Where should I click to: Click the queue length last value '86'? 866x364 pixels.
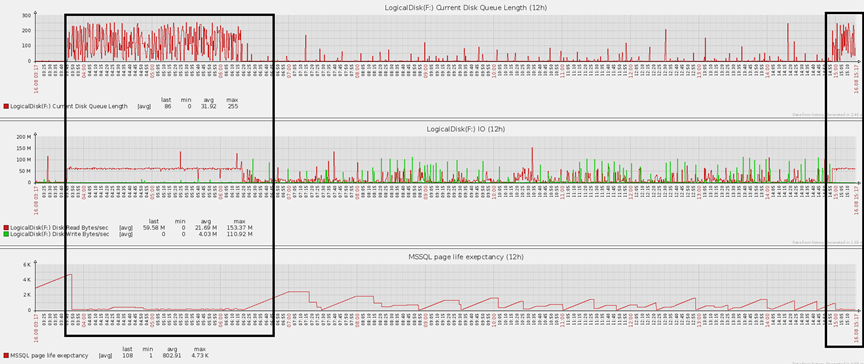coord(167,106)
